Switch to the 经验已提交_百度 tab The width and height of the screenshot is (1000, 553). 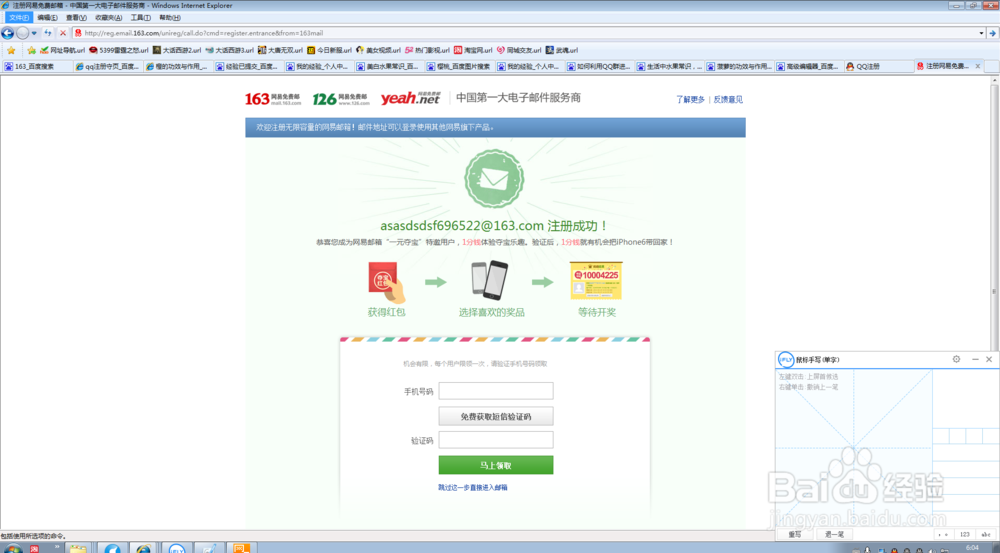coord(247,66)
